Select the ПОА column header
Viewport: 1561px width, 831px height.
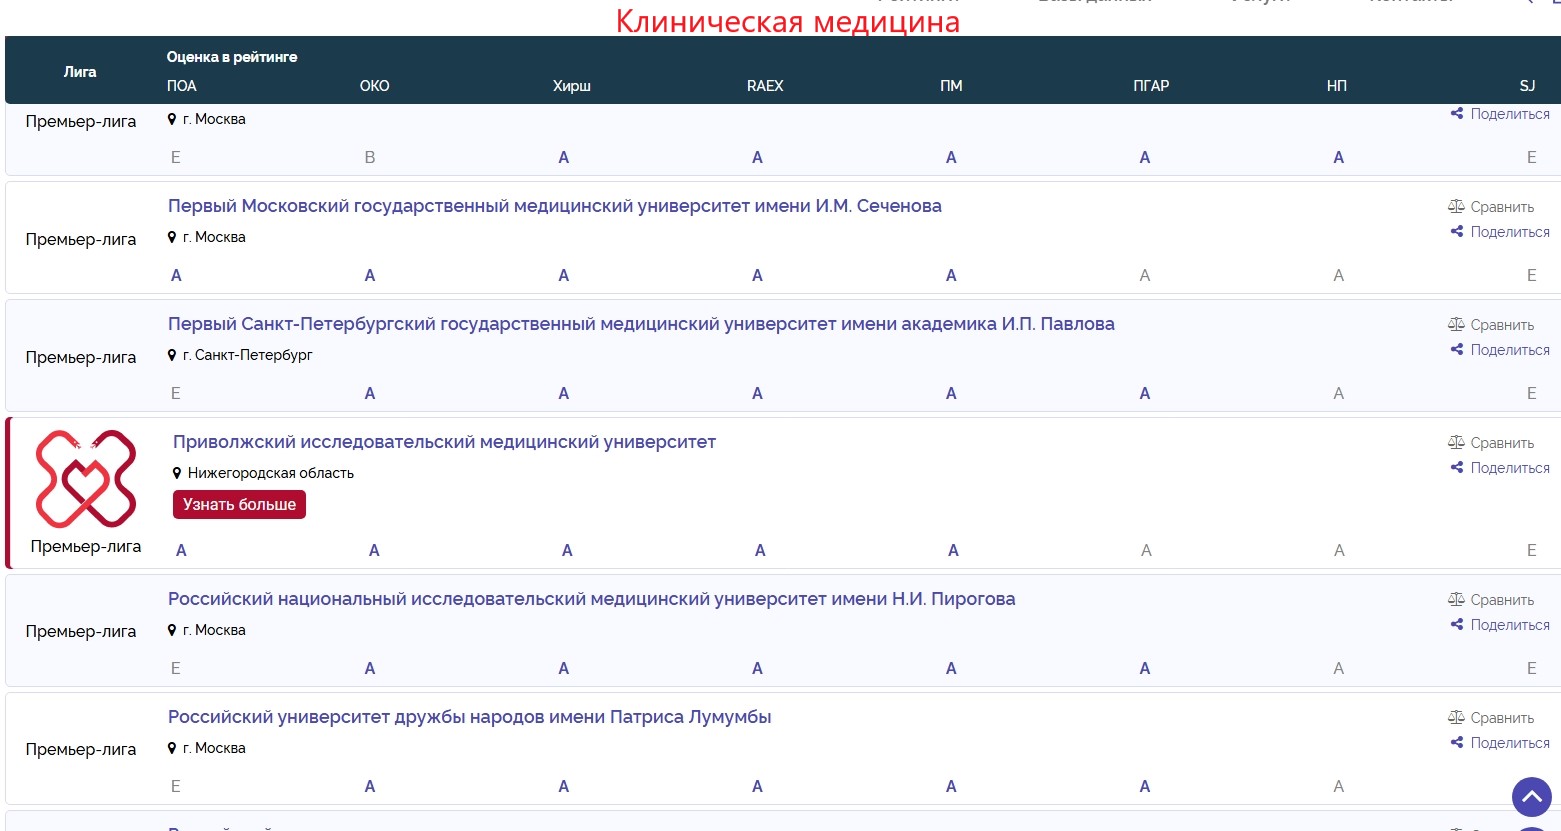181,86
